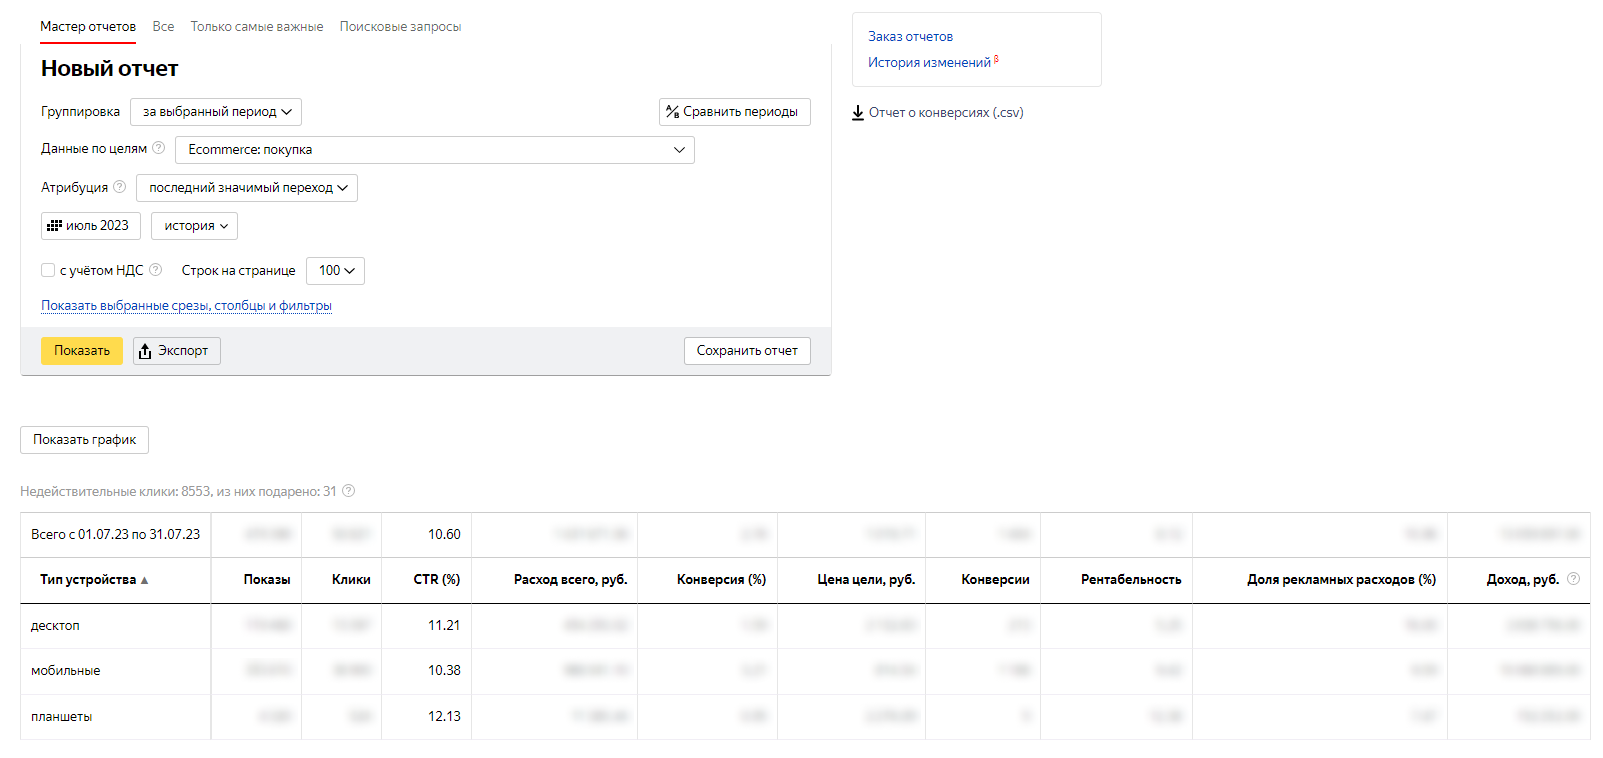Click the sort arrow beside Тип устройства
Viewport: 1603px width, 758px height.
pyautogui.click(x=144, y=580)
